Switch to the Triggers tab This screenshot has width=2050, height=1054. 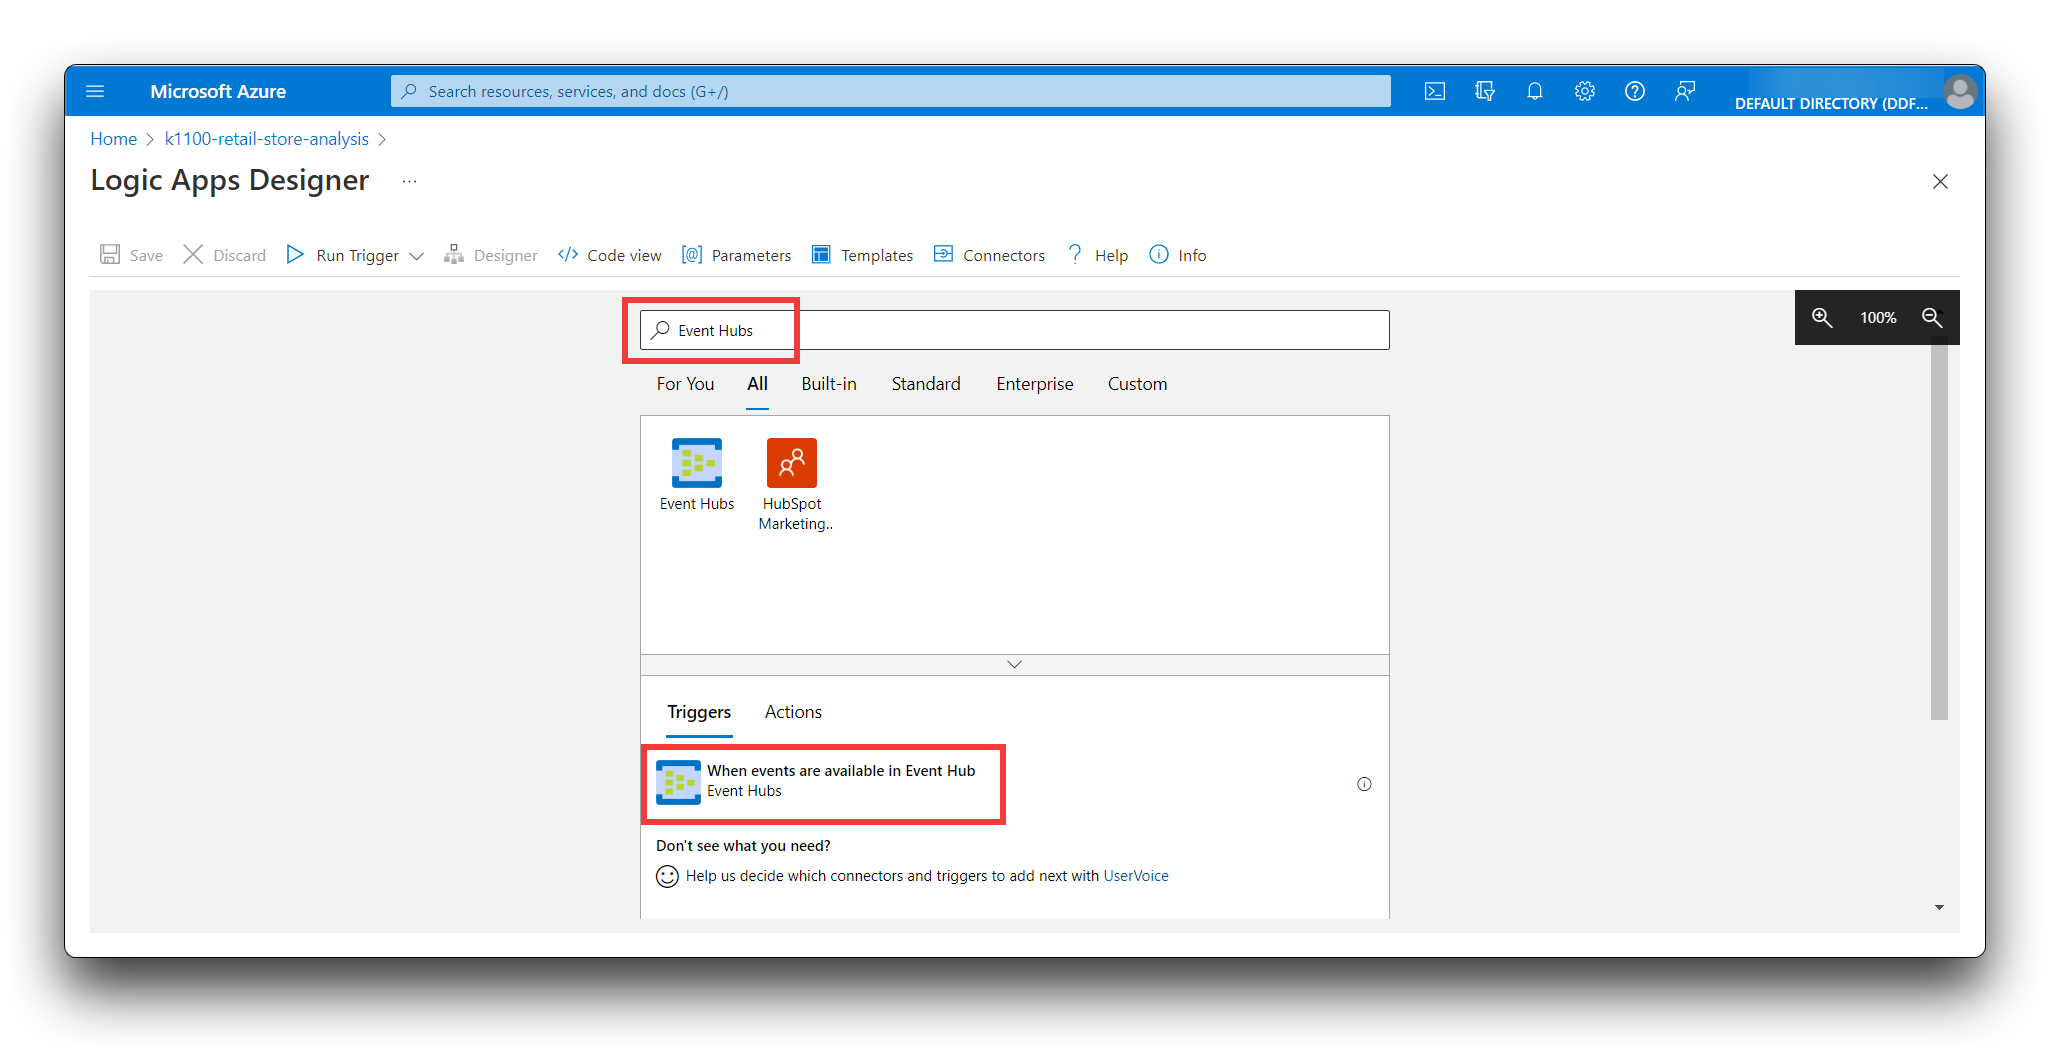click(x=699, y=712)
